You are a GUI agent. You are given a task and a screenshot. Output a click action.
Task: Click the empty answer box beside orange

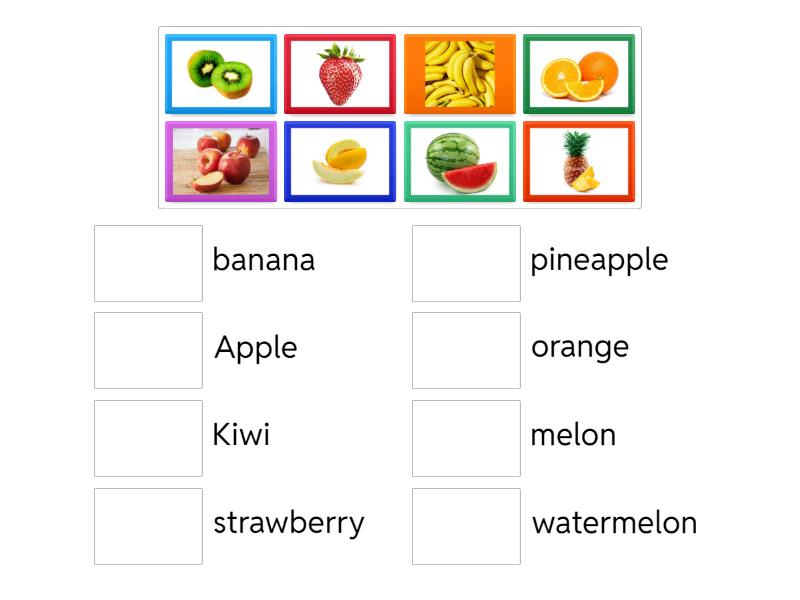tap(465, 347)
